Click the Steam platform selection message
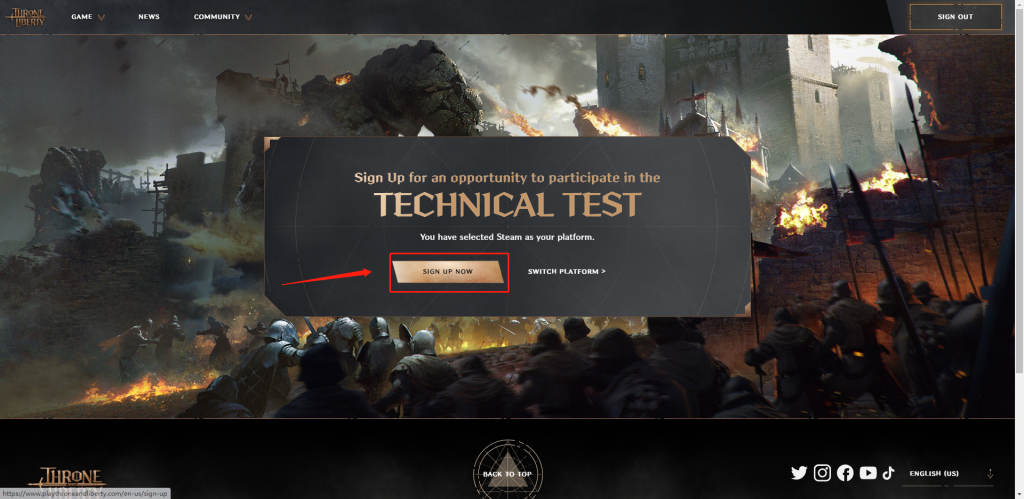This screenshot has width=1024, height=499. point(507,237)
